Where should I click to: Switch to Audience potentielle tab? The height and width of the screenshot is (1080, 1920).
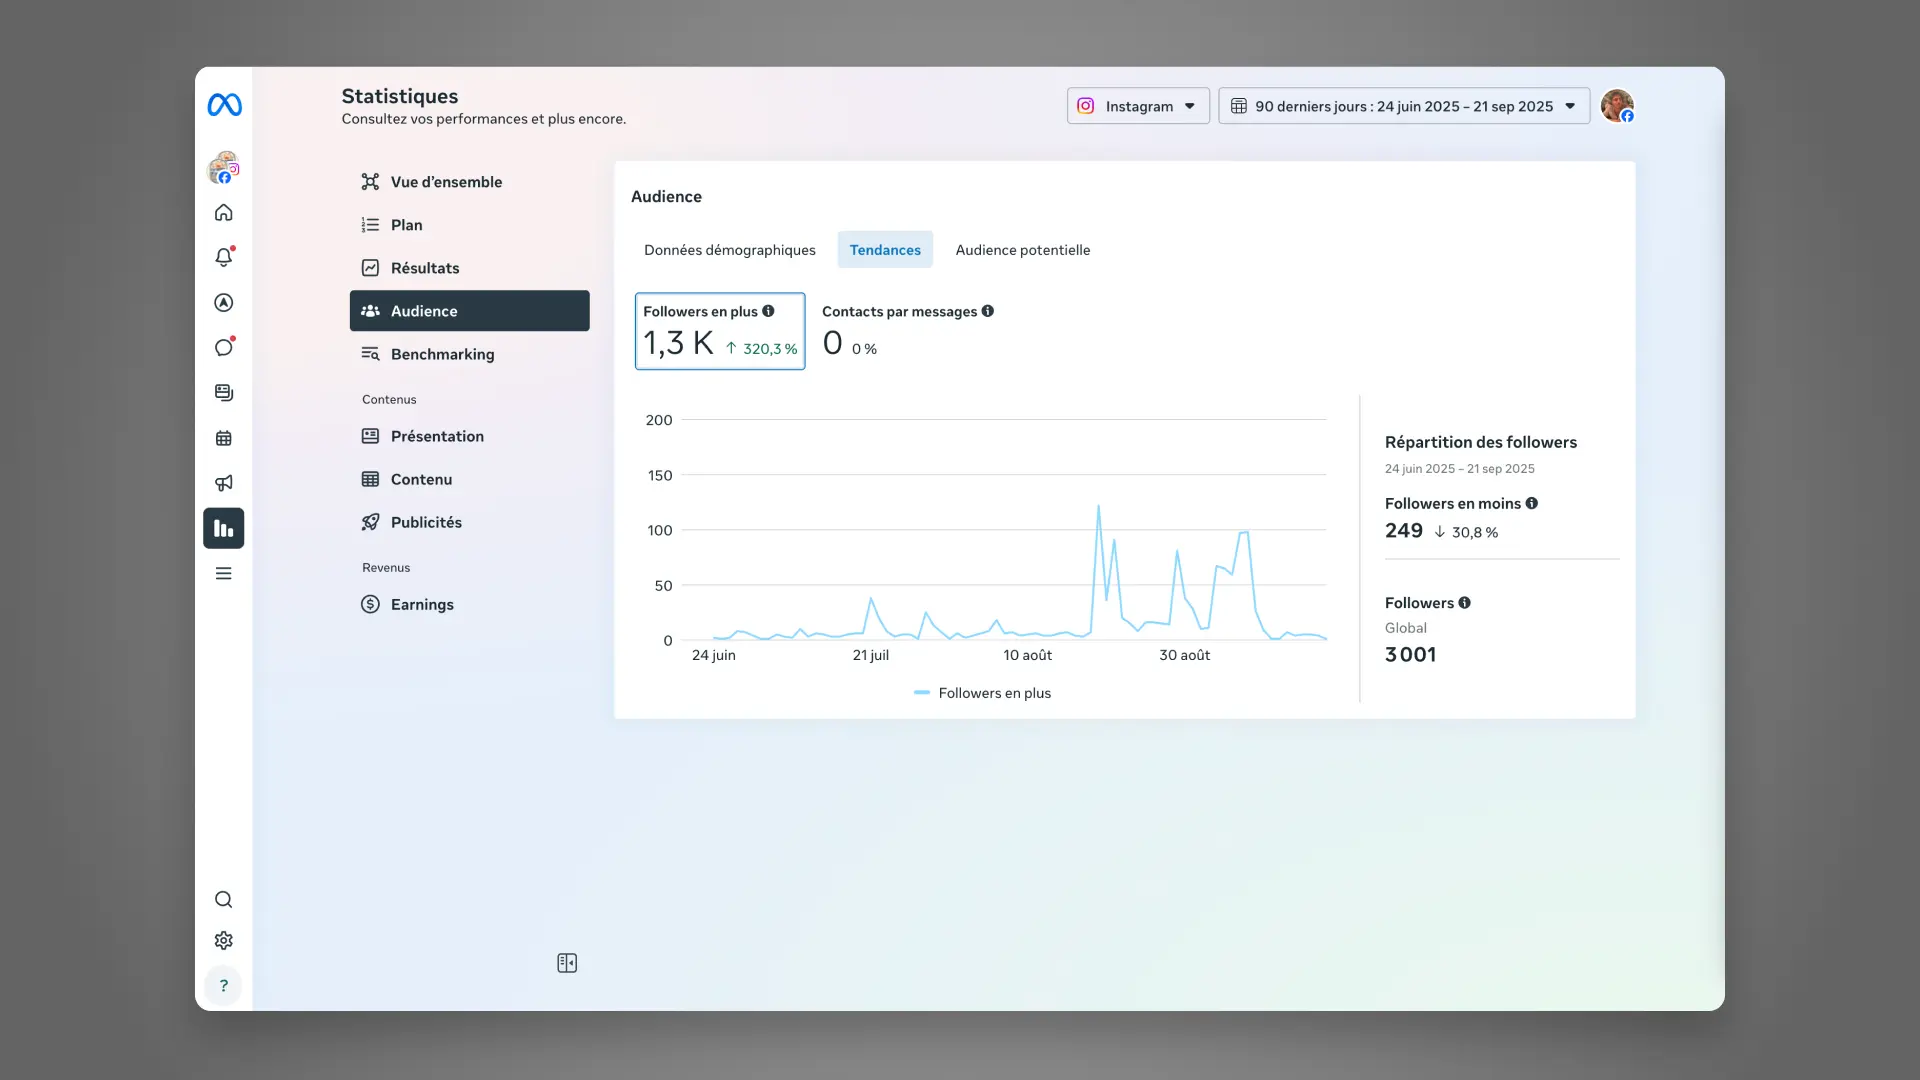pos(1022,250)
